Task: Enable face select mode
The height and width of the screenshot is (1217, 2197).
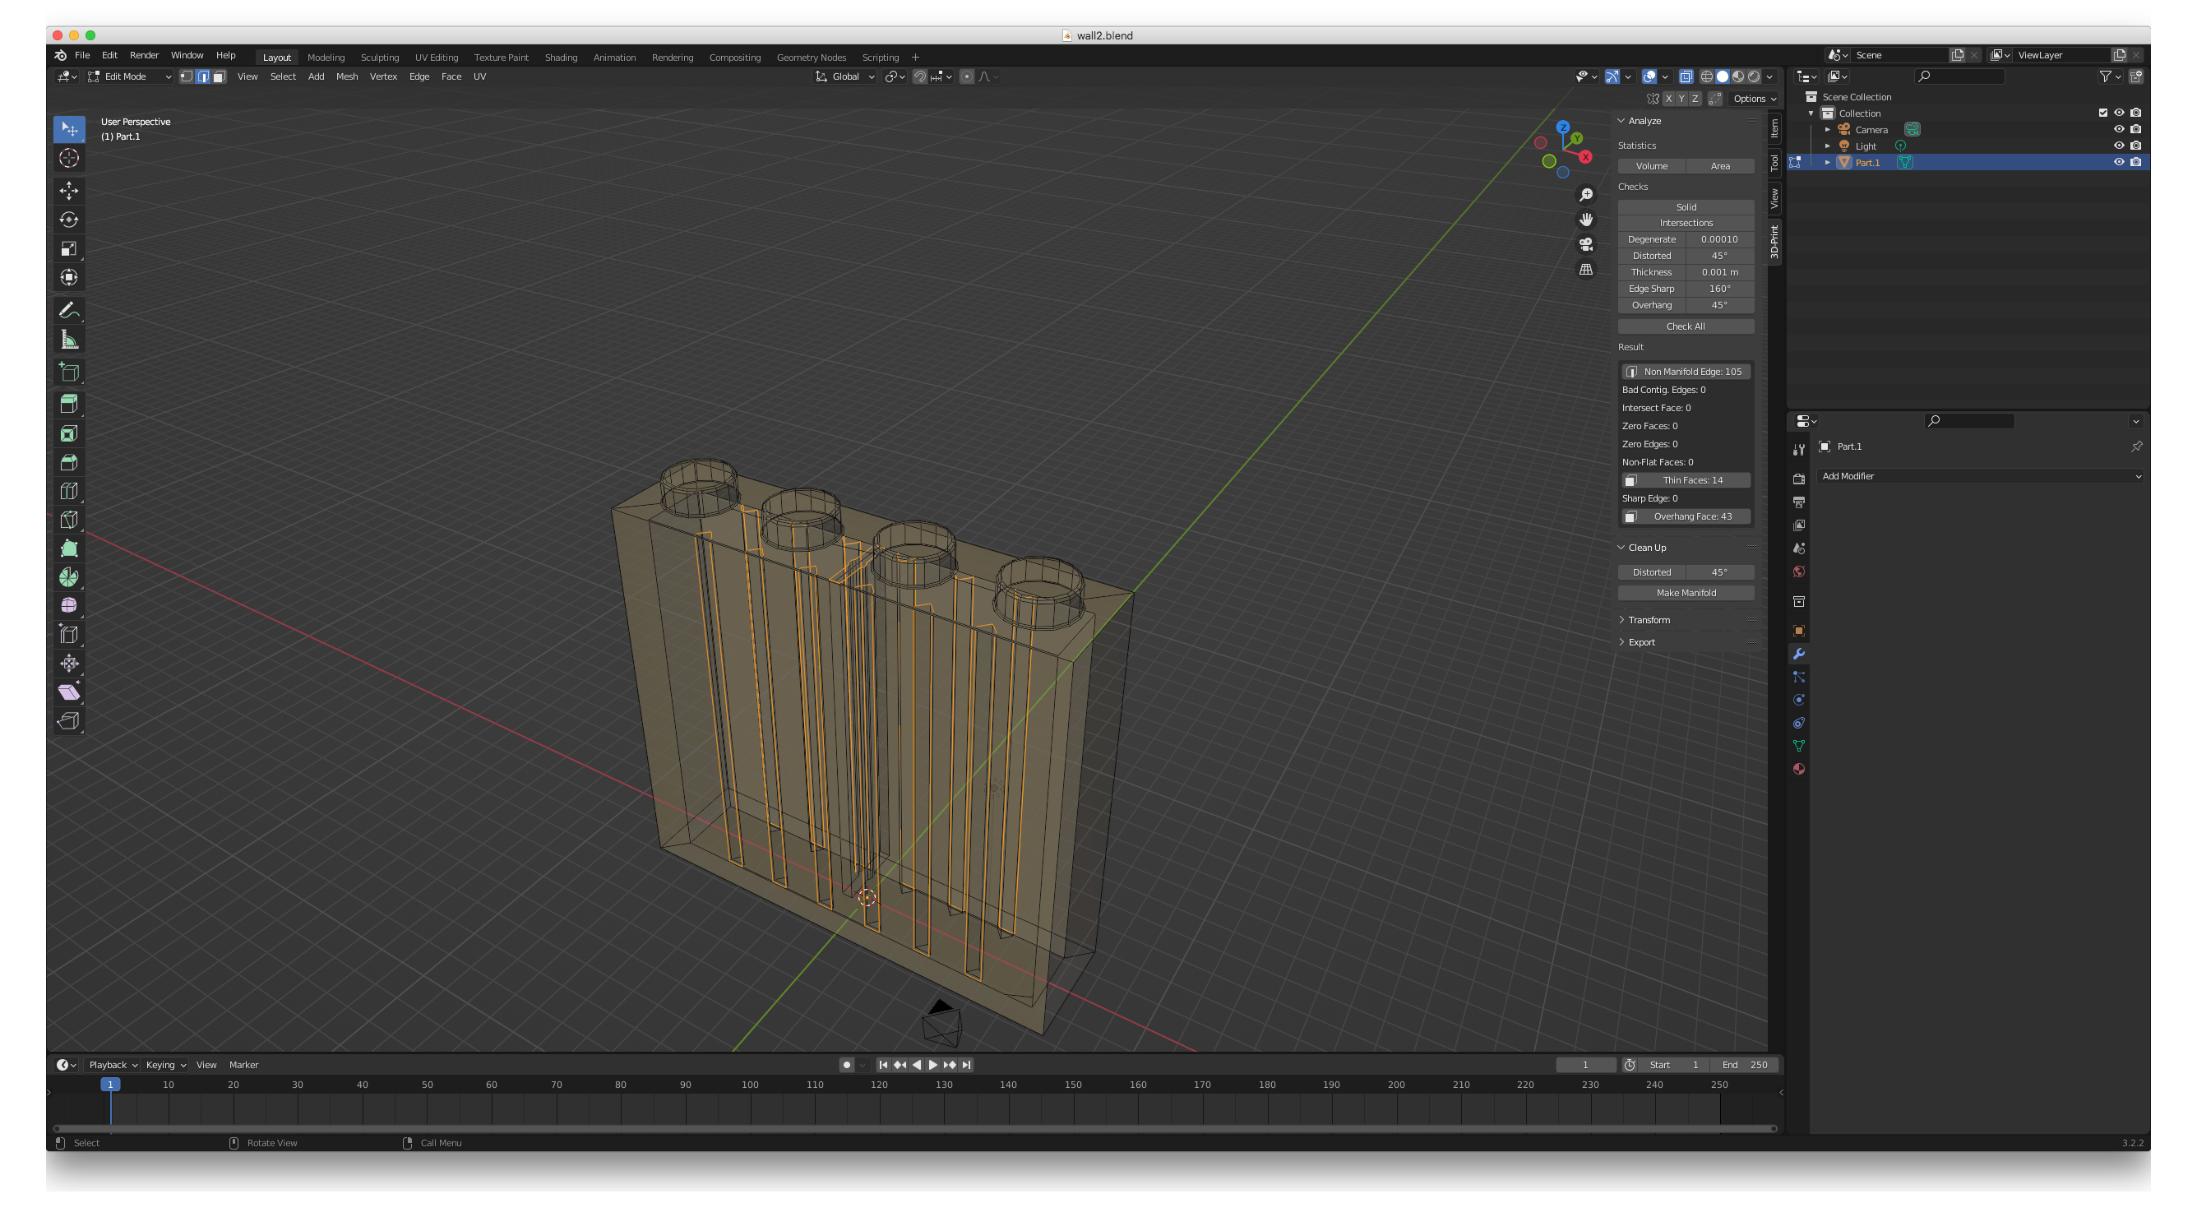Action: tap(219, 77)
